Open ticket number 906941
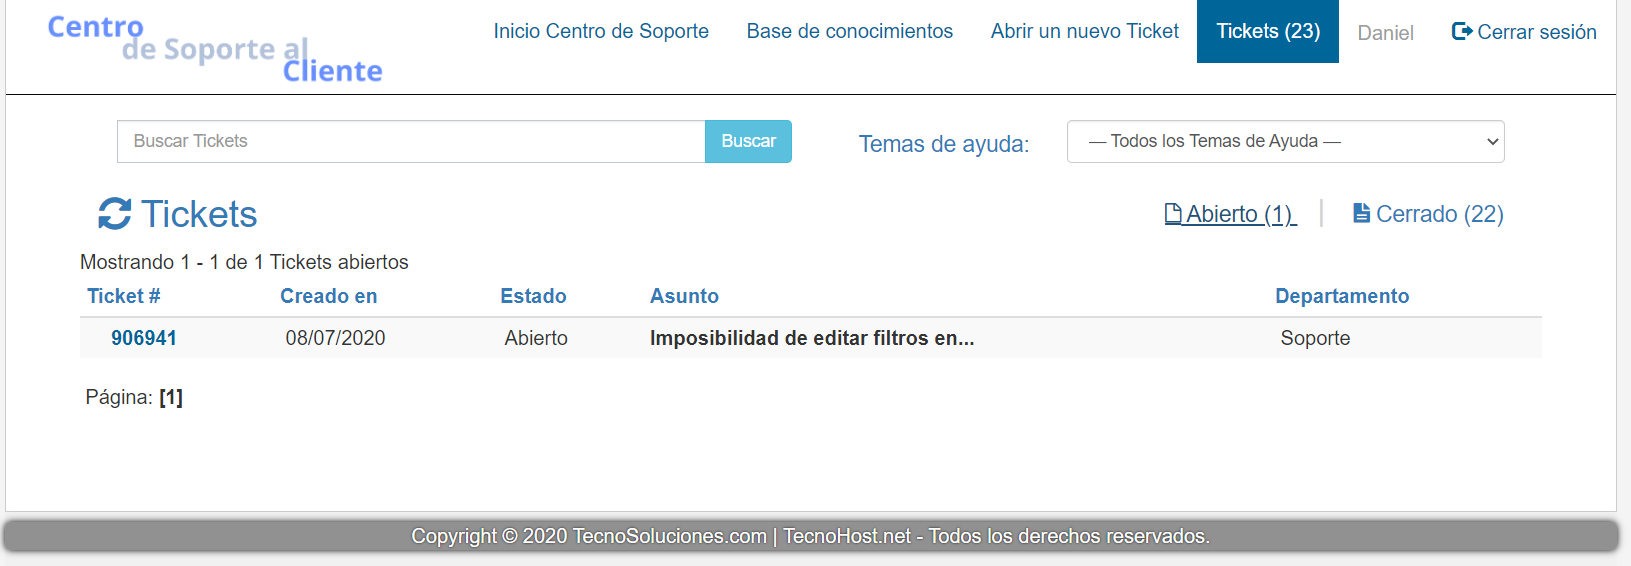This screenshot has height=566, width=1631. pos(144,338)
